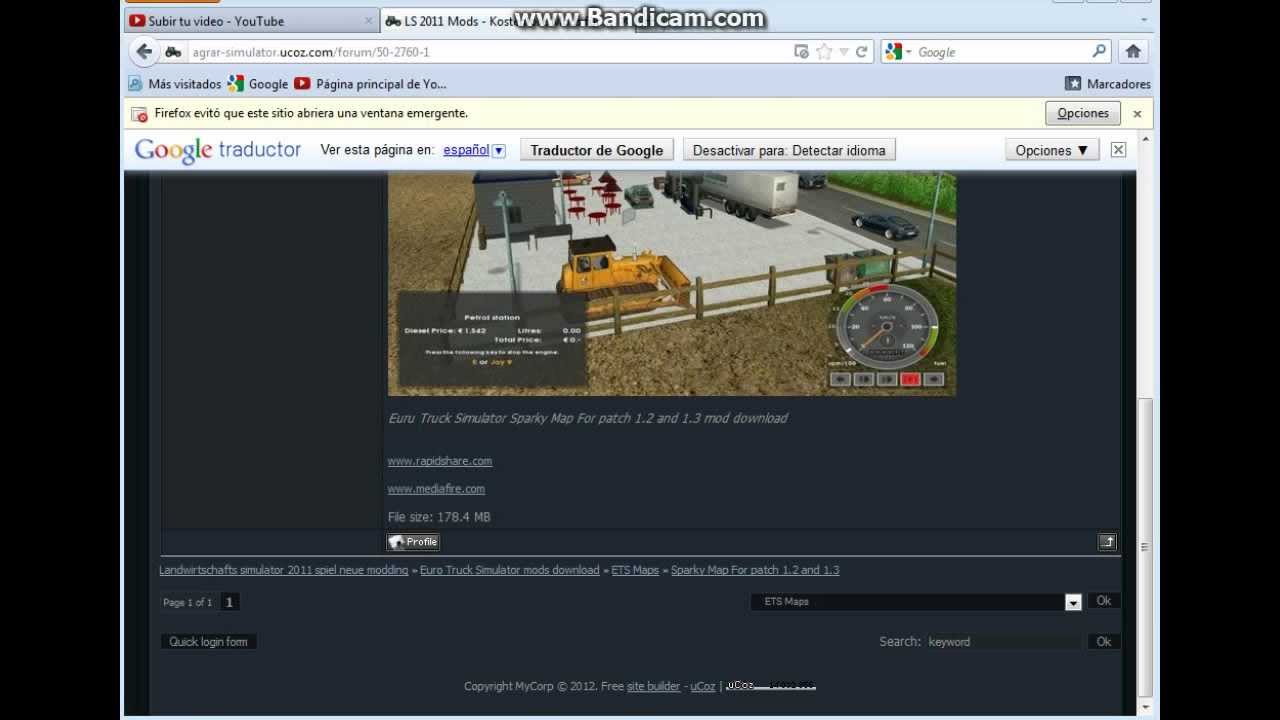1280x720 pixels.
Task: Close the 'Subir tu video - YouTube' tab
Action: pos(368,20)
